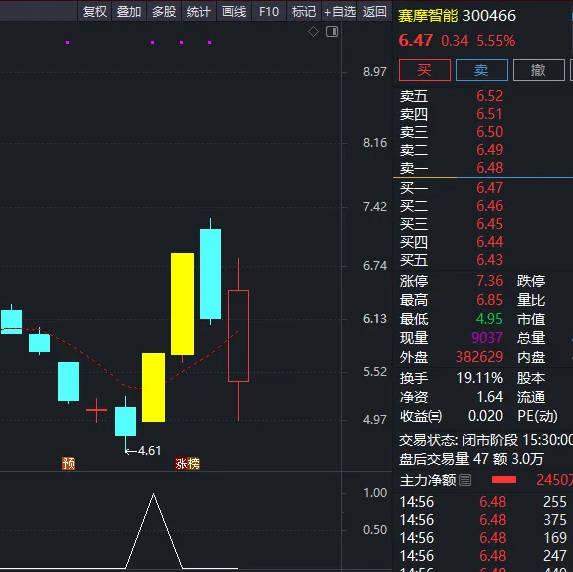Click the trade row with volume 169
This screenshot has width=573, height=572.
[483, 538]
